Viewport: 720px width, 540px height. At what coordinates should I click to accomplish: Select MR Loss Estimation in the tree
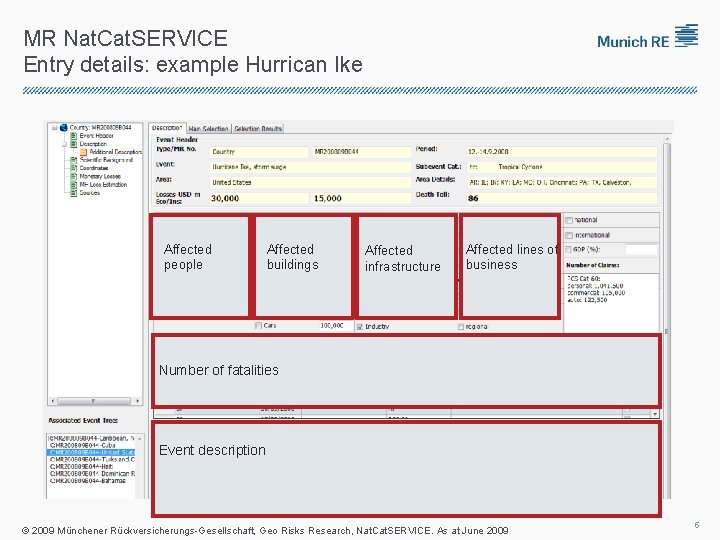click(x=103, y=185)
